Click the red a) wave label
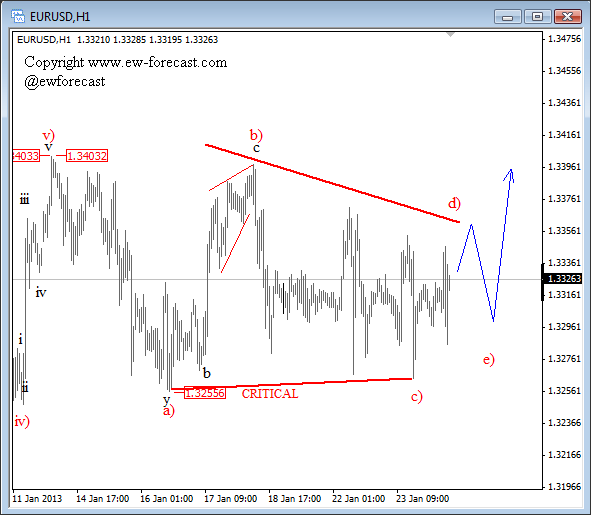 pos(168,411)
